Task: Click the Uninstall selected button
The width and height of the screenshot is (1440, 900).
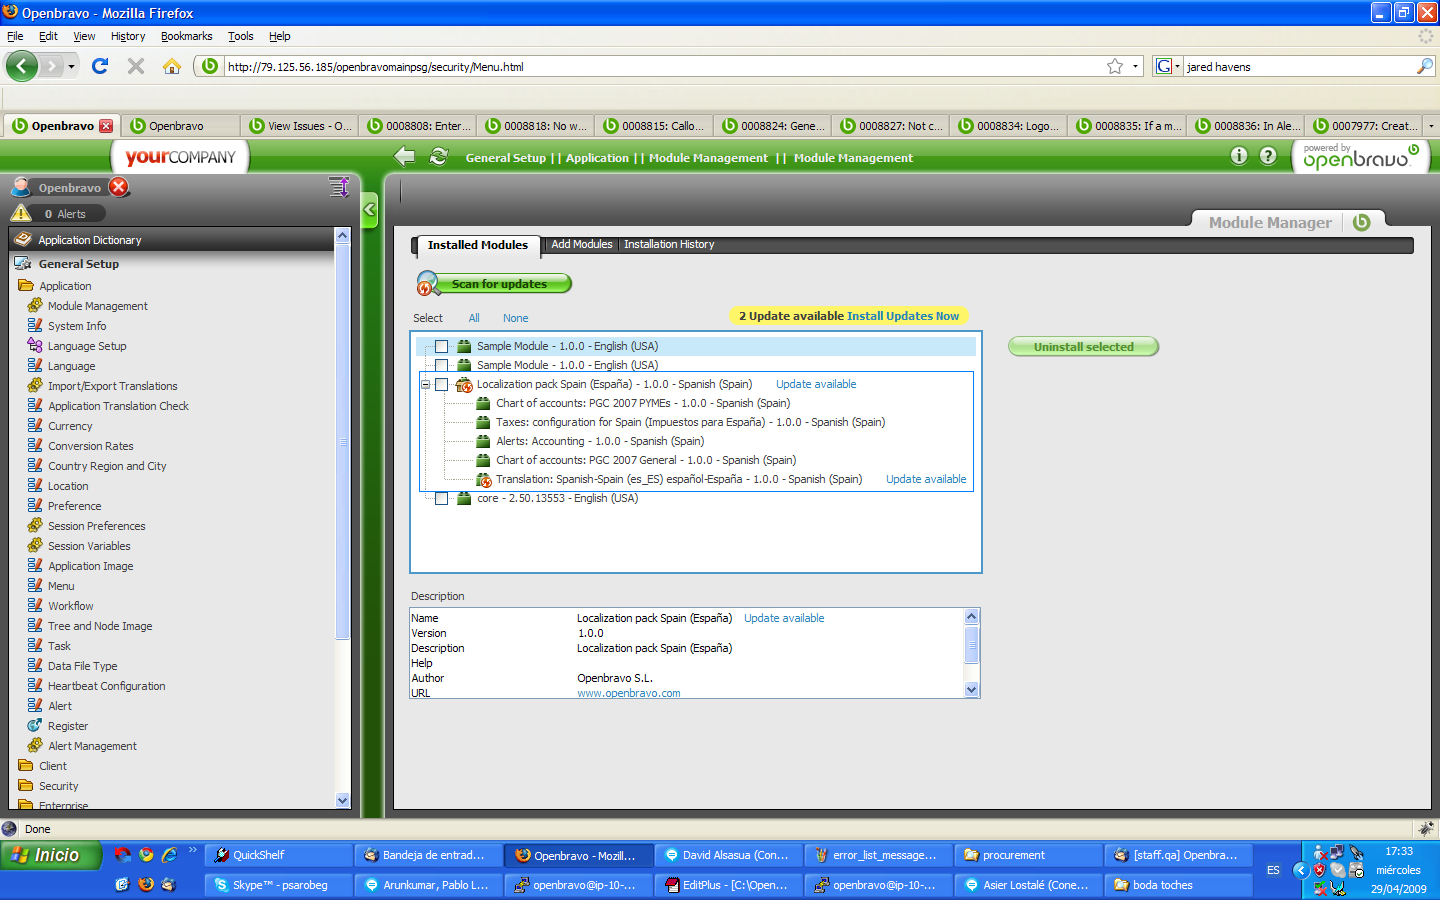Action: [x=1083, y=347]
